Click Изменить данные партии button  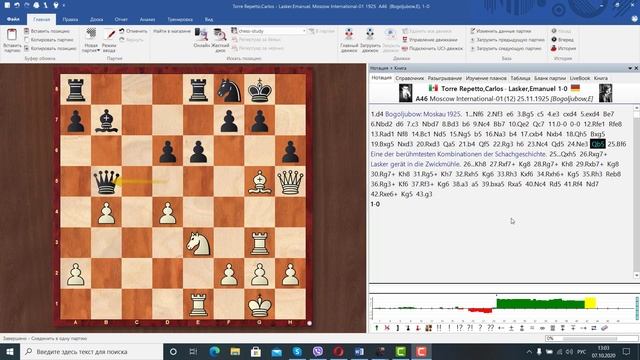pyautogui.click(x=500, y=31)
